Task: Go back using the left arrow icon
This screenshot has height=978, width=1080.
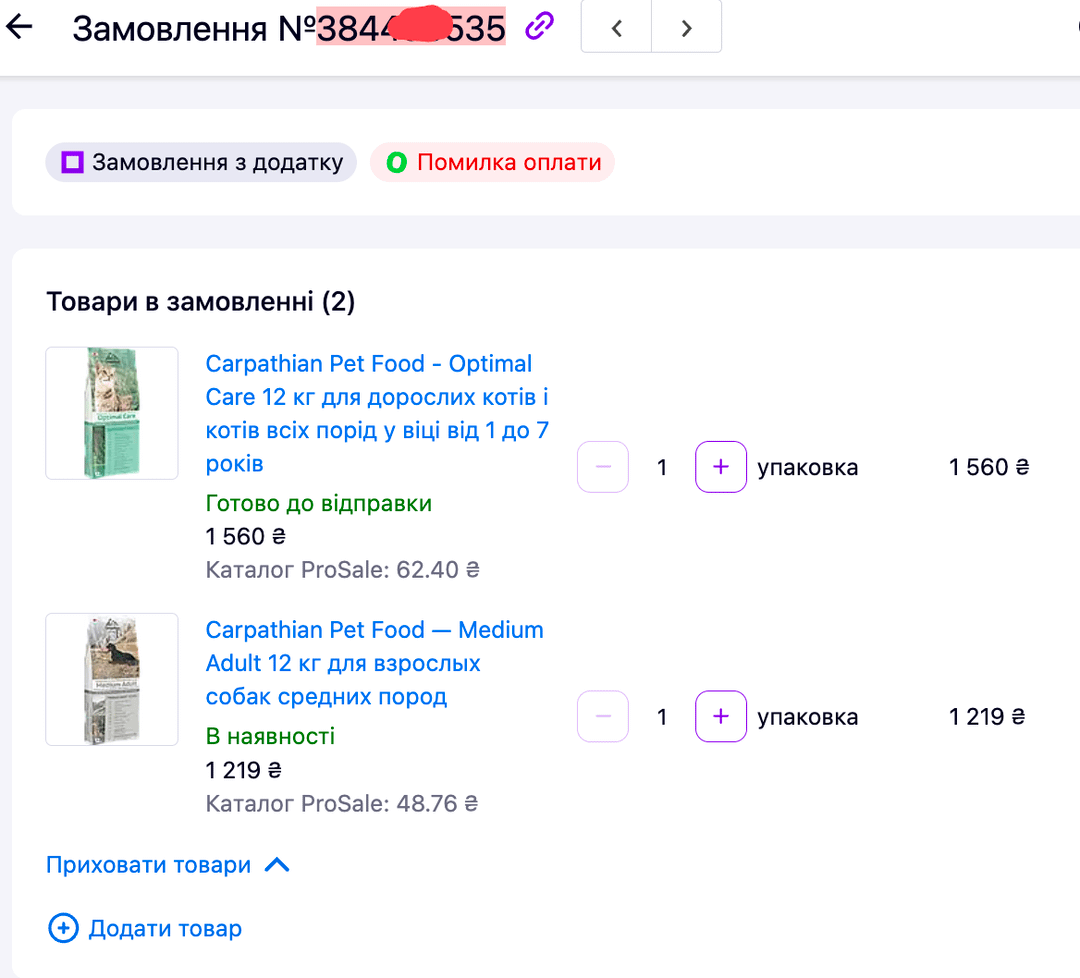Action: pyautogui.click(x=19, y=27)
